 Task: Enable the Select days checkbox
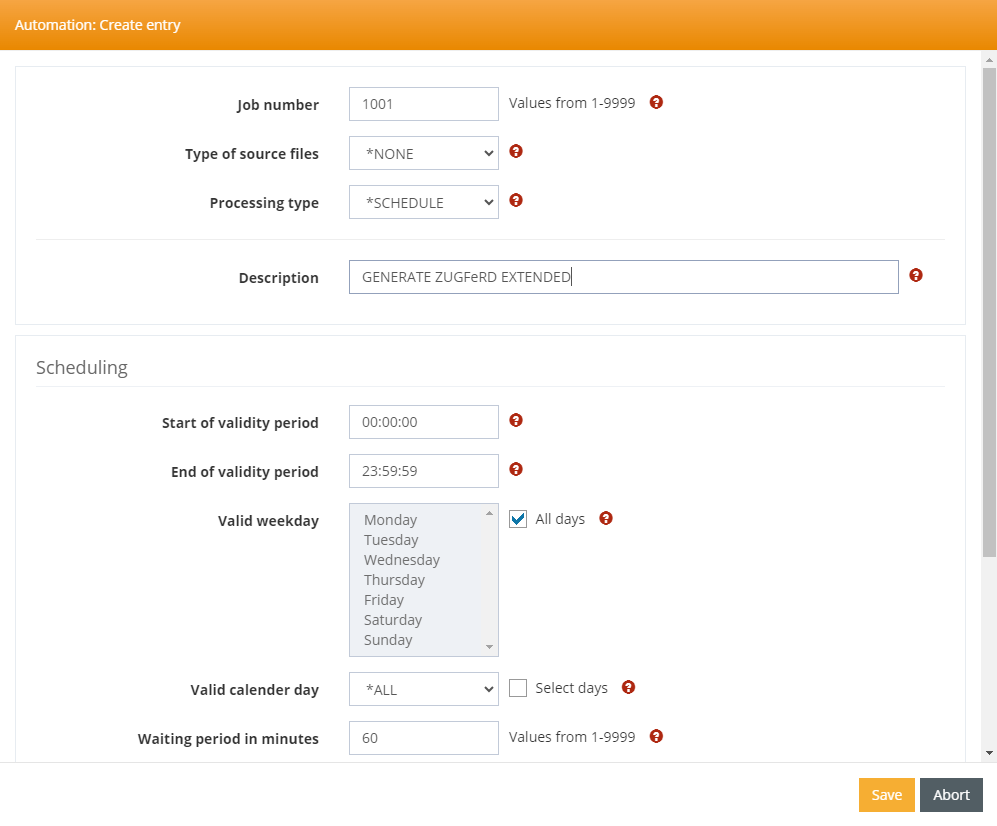518,688
